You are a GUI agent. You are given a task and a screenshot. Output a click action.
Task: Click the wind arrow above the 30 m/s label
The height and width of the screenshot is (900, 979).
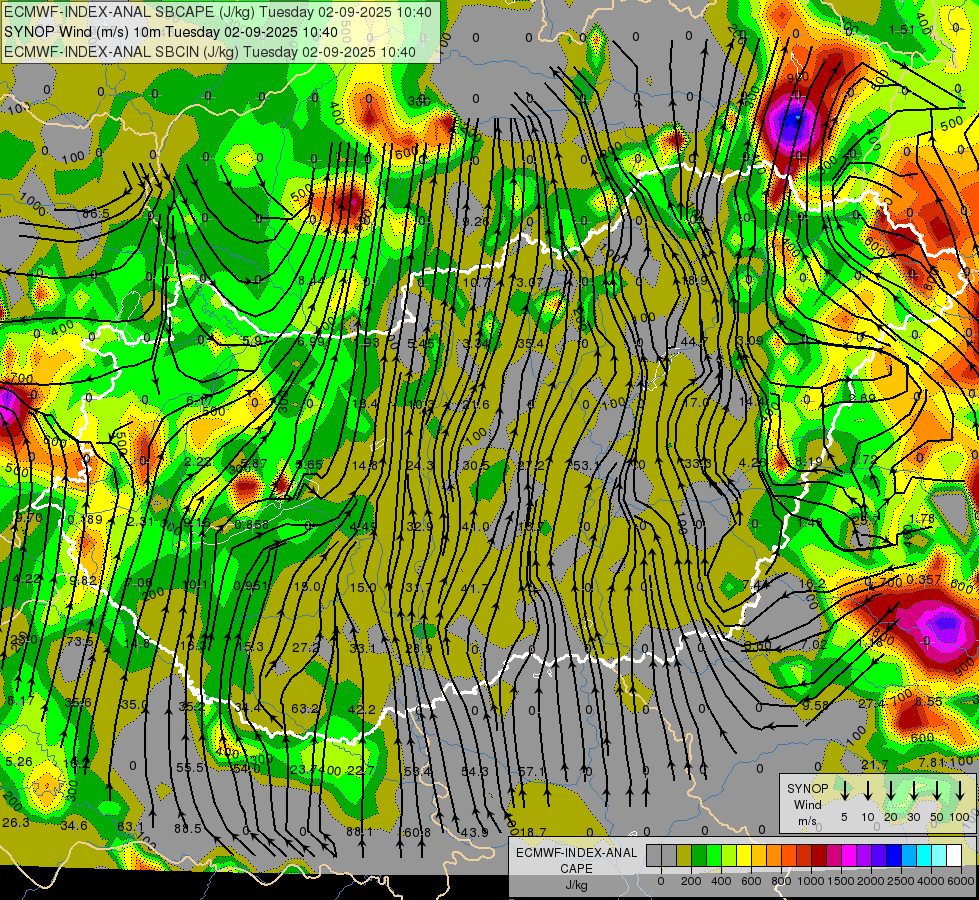click(x=914, y=790)
